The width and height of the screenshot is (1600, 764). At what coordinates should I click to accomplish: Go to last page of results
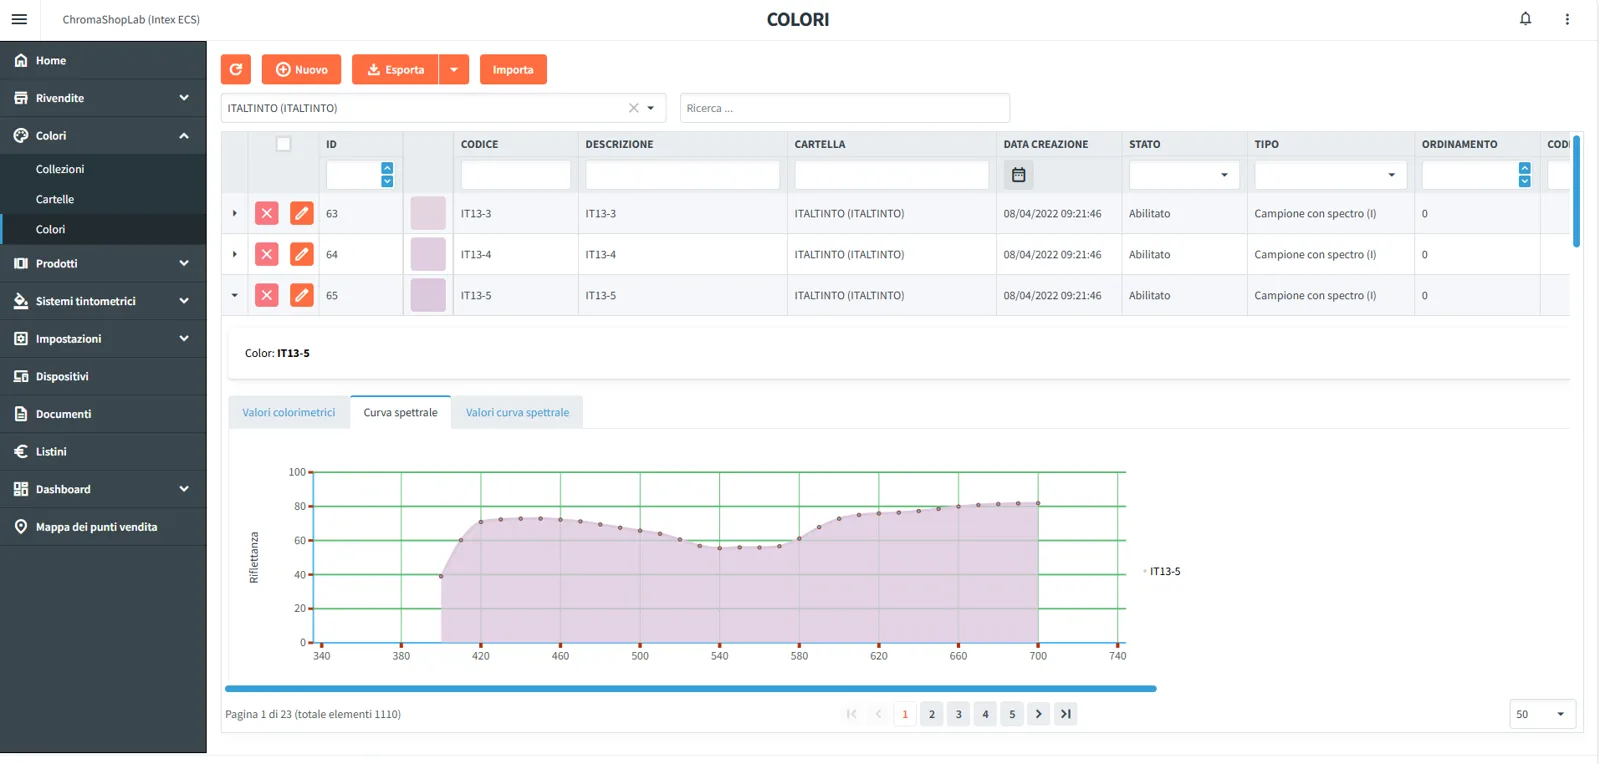pyautogui.click(x=1066, y=714)
